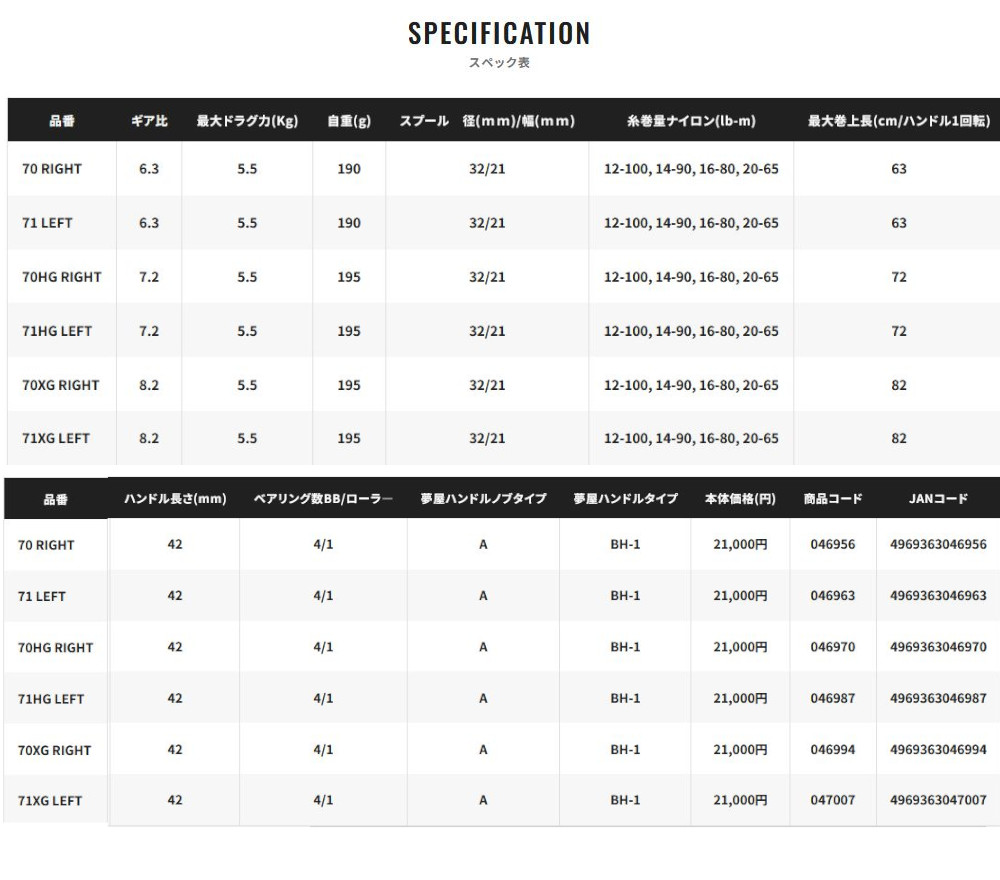The width and height of the screenshot is (1000, 880).
Task: Click JAN code 4969363046970
Action: click(938, 647)
